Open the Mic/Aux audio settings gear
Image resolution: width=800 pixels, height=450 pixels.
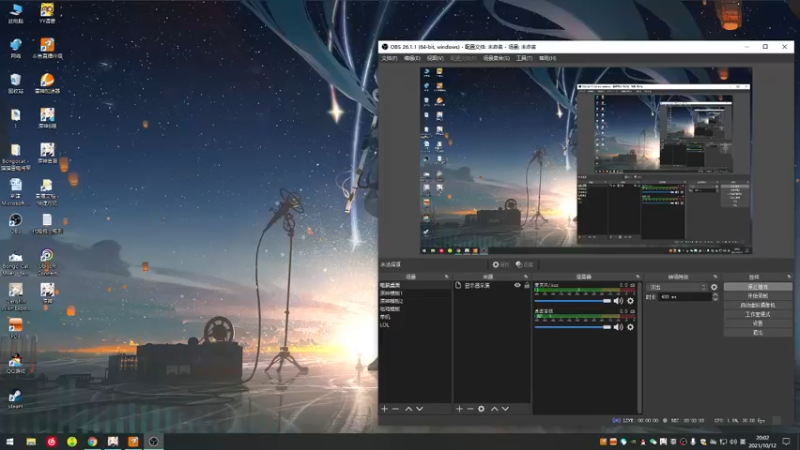coord(631,301)
